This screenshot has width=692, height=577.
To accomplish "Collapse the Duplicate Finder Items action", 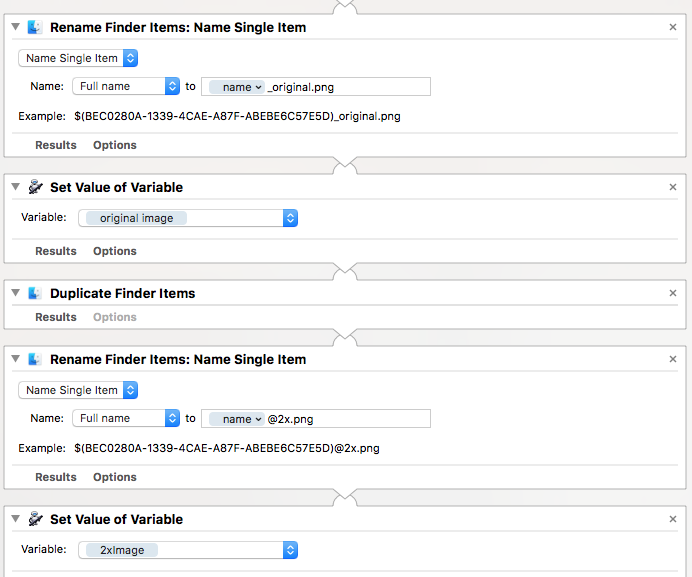I will point(15,293).
